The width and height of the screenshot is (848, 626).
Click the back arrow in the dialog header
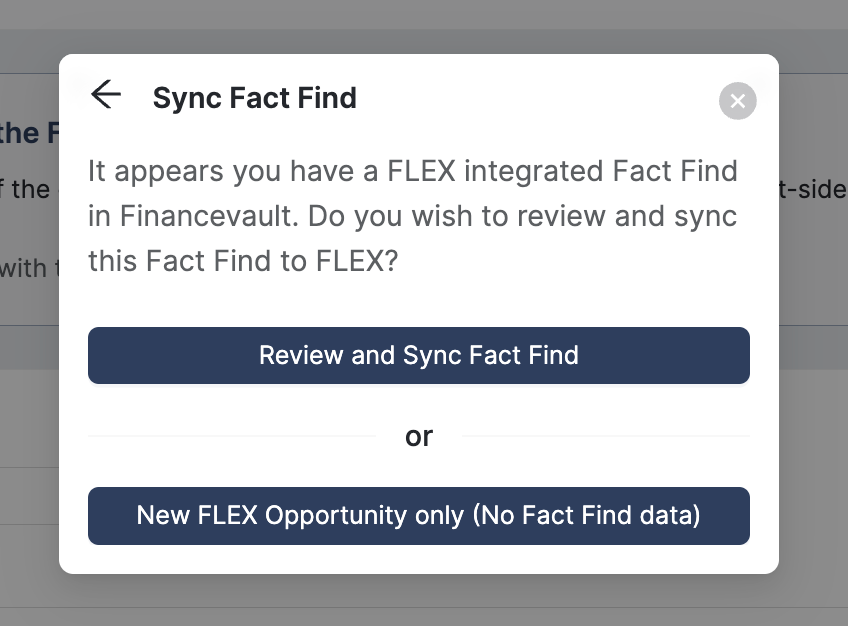(x=106, y=96)
